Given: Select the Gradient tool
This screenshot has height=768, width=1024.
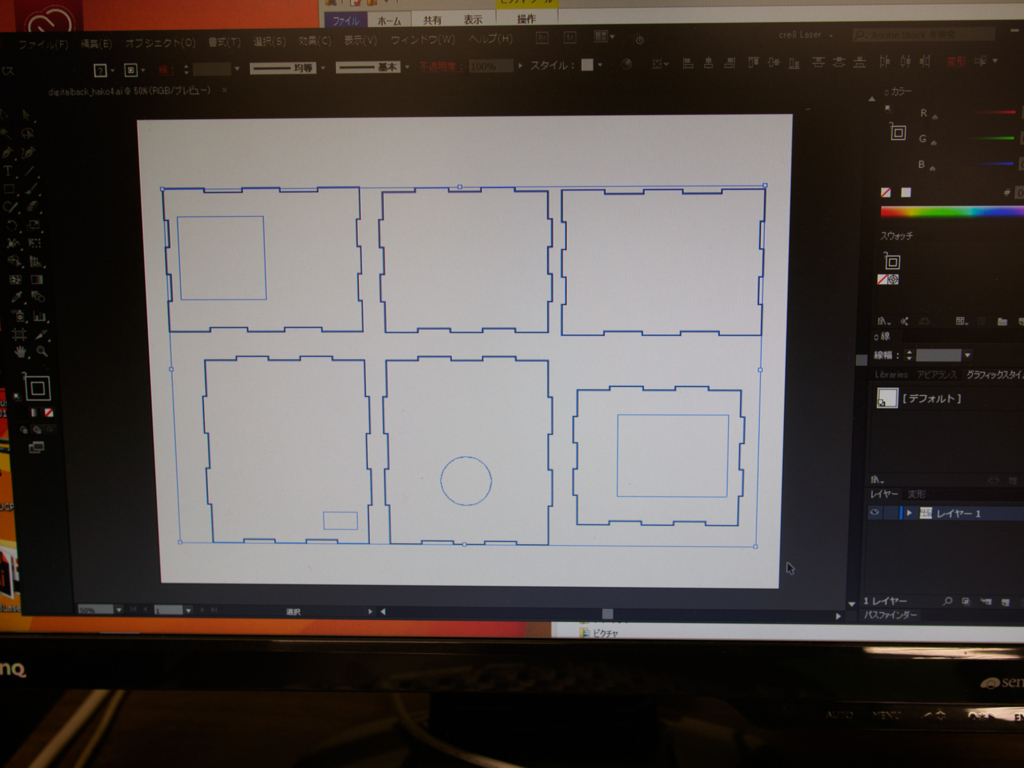Looking at the screenshot, I should click(37, 280).
